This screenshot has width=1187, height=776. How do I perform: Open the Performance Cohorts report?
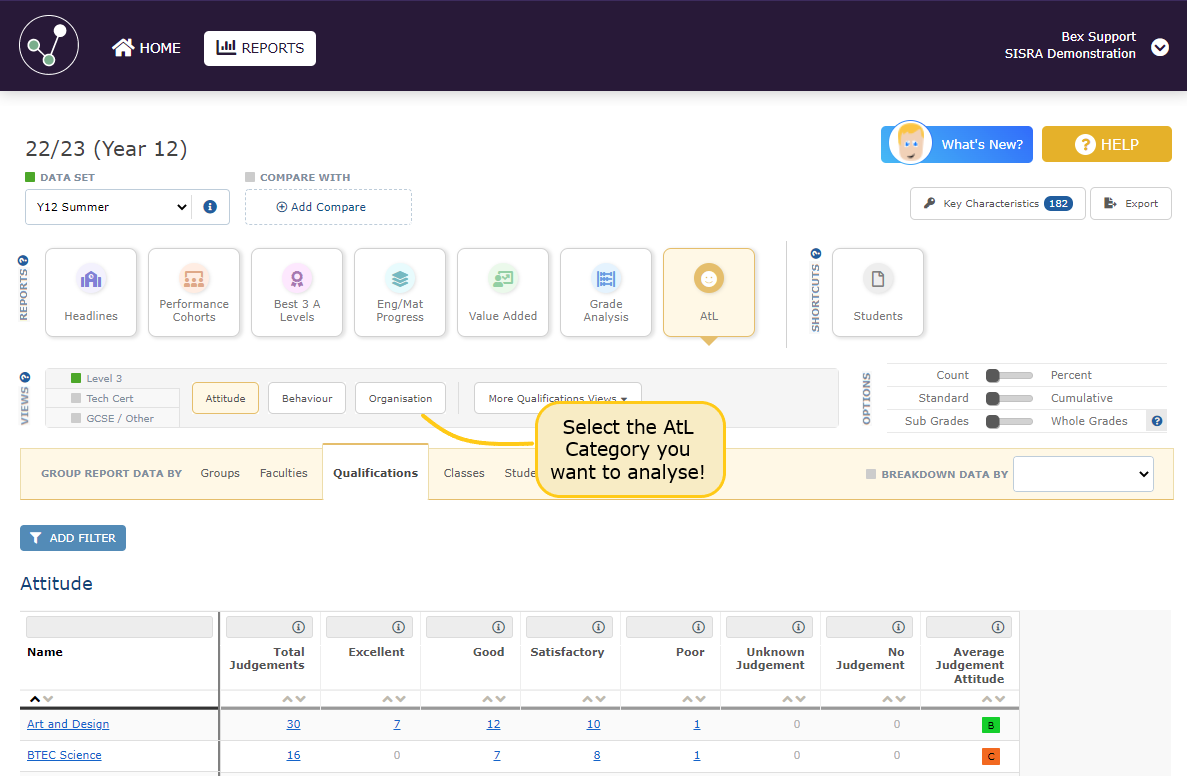coord(194,292)
